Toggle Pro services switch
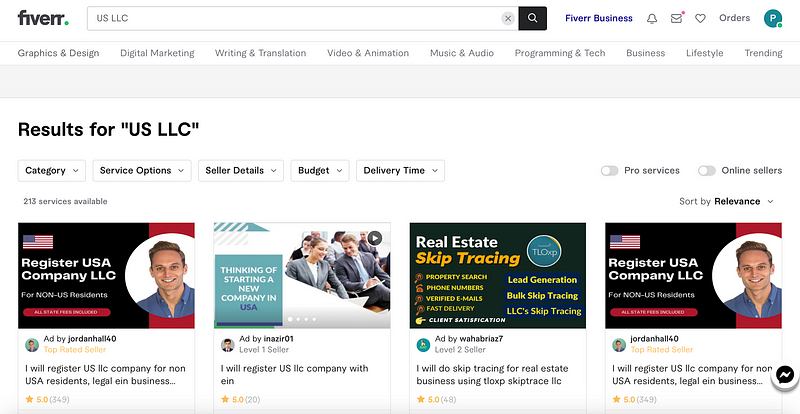This screenshot has height=414, width=800. point(609,171)
